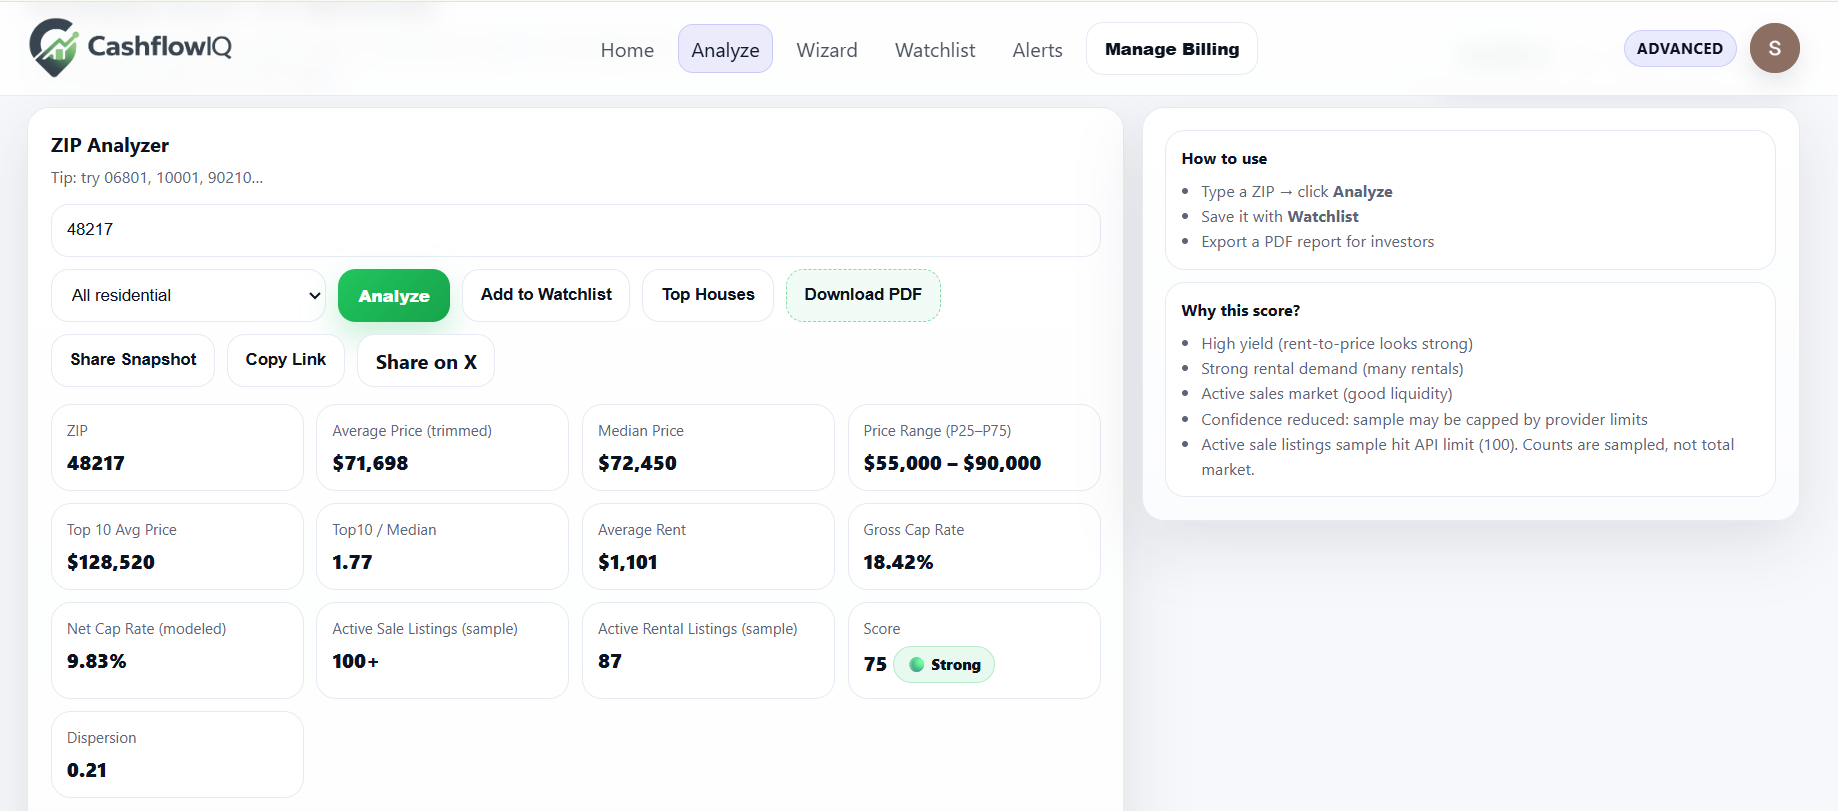Expand the All residential property type dropdown

click(189, 295)
